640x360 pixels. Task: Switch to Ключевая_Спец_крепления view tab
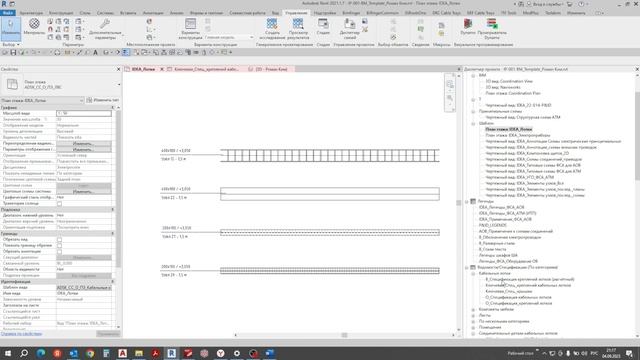coord(206,69)
